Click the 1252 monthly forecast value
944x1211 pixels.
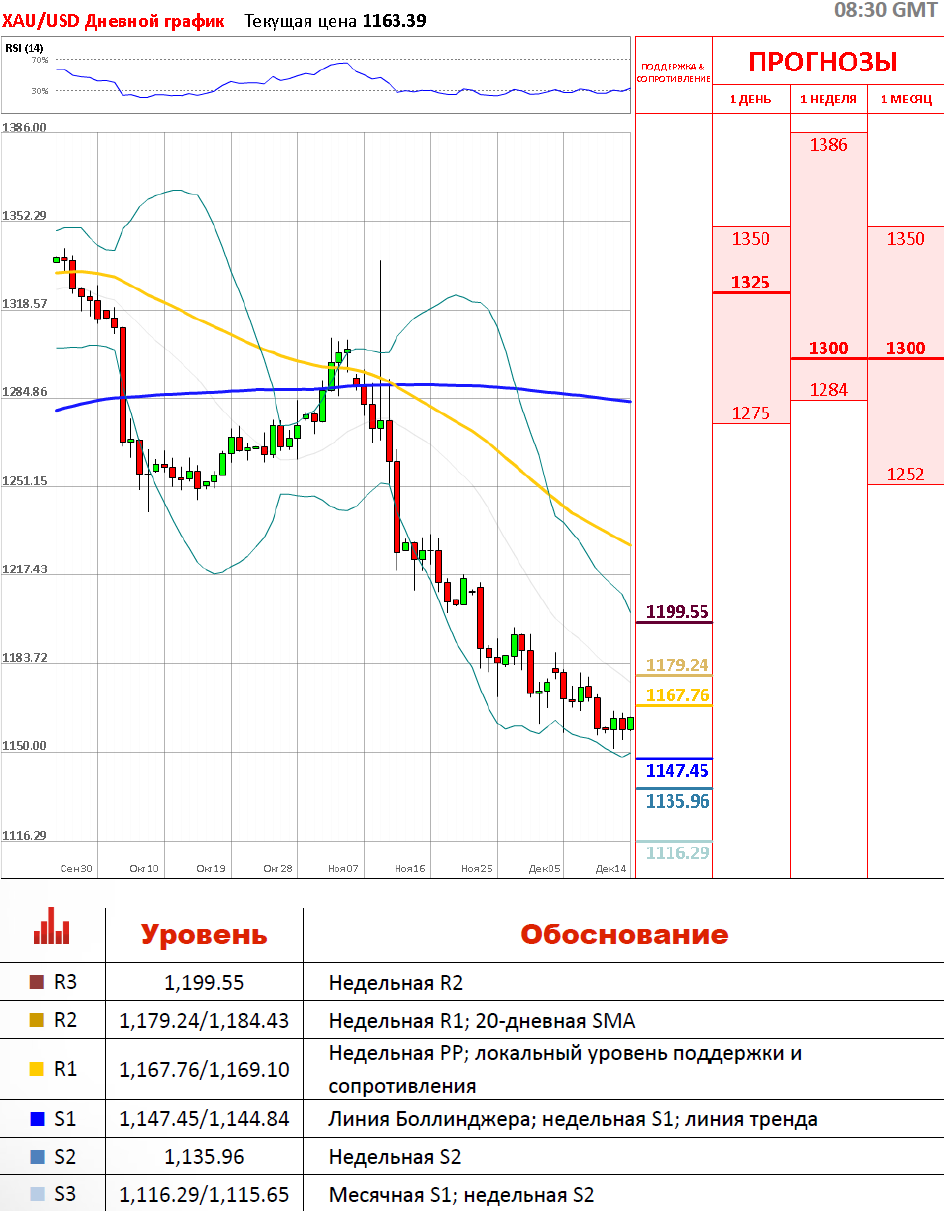click(x=905, y=474)
